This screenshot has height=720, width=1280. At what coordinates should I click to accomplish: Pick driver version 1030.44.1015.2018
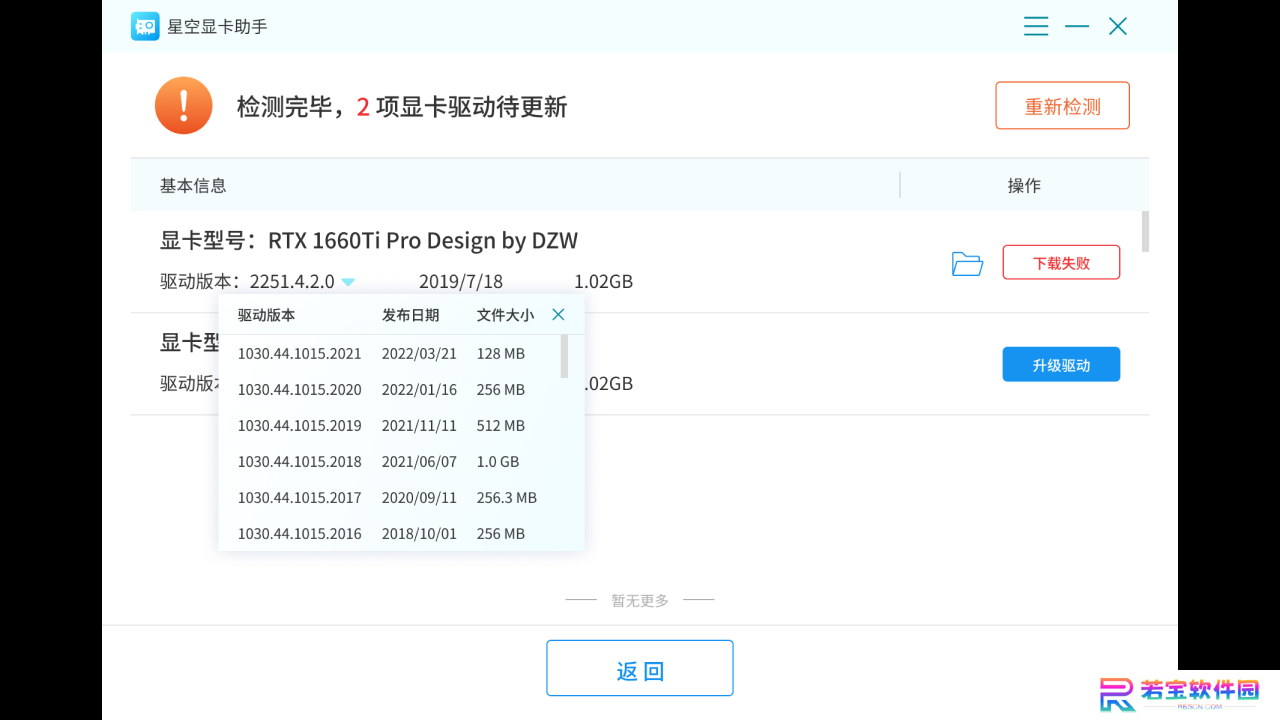[390, 461]
